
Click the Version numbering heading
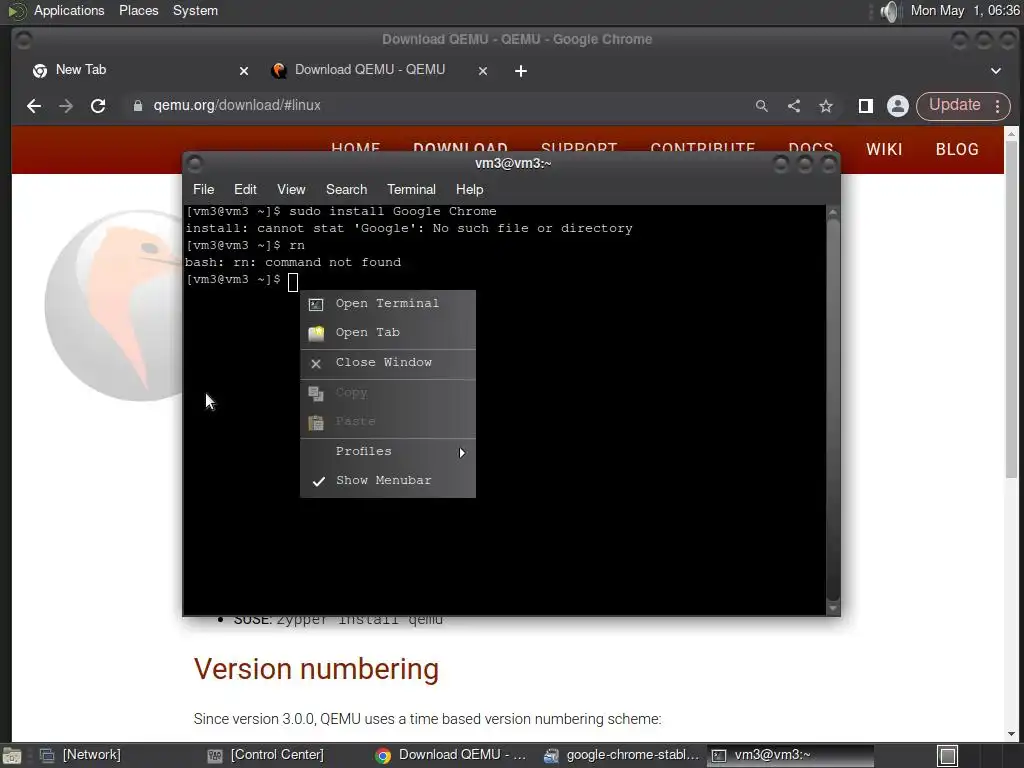[316, 669]
